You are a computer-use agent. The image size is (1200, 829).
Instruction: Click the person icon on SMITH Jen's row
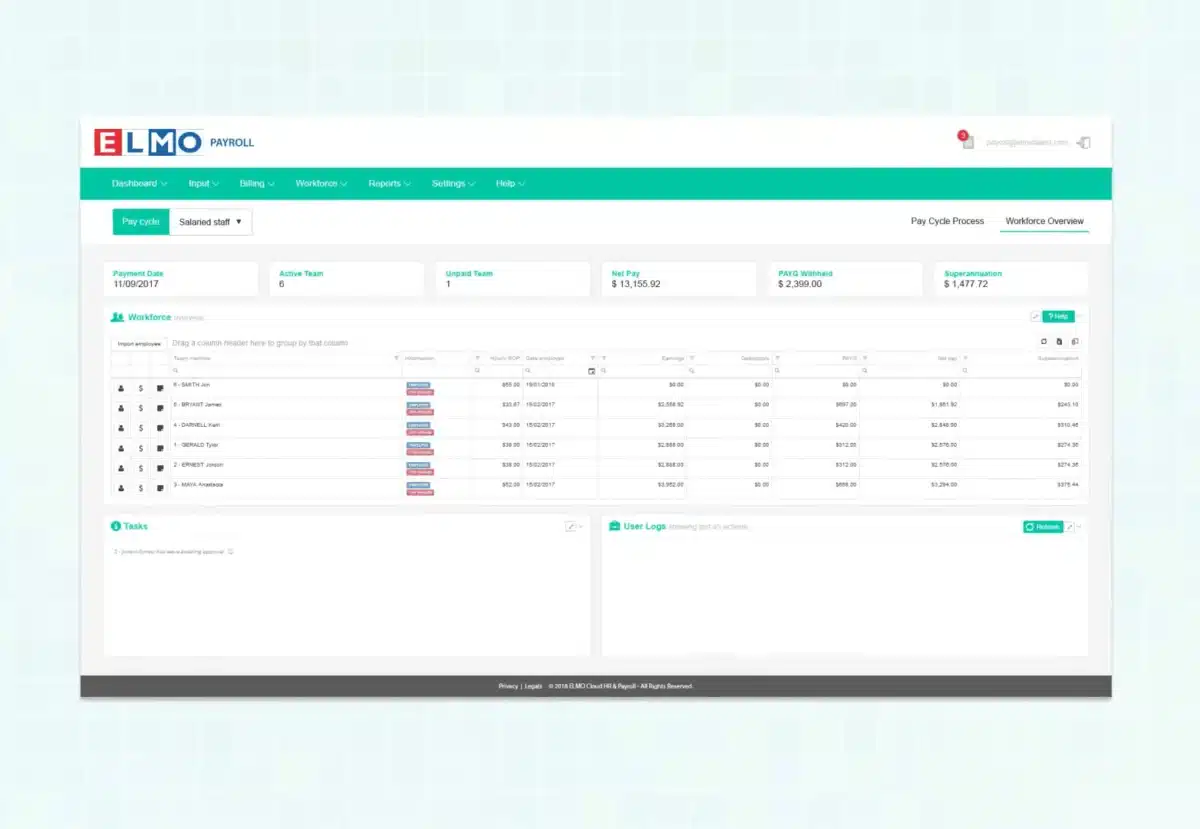pyautogui.click(x=121, y=388)
